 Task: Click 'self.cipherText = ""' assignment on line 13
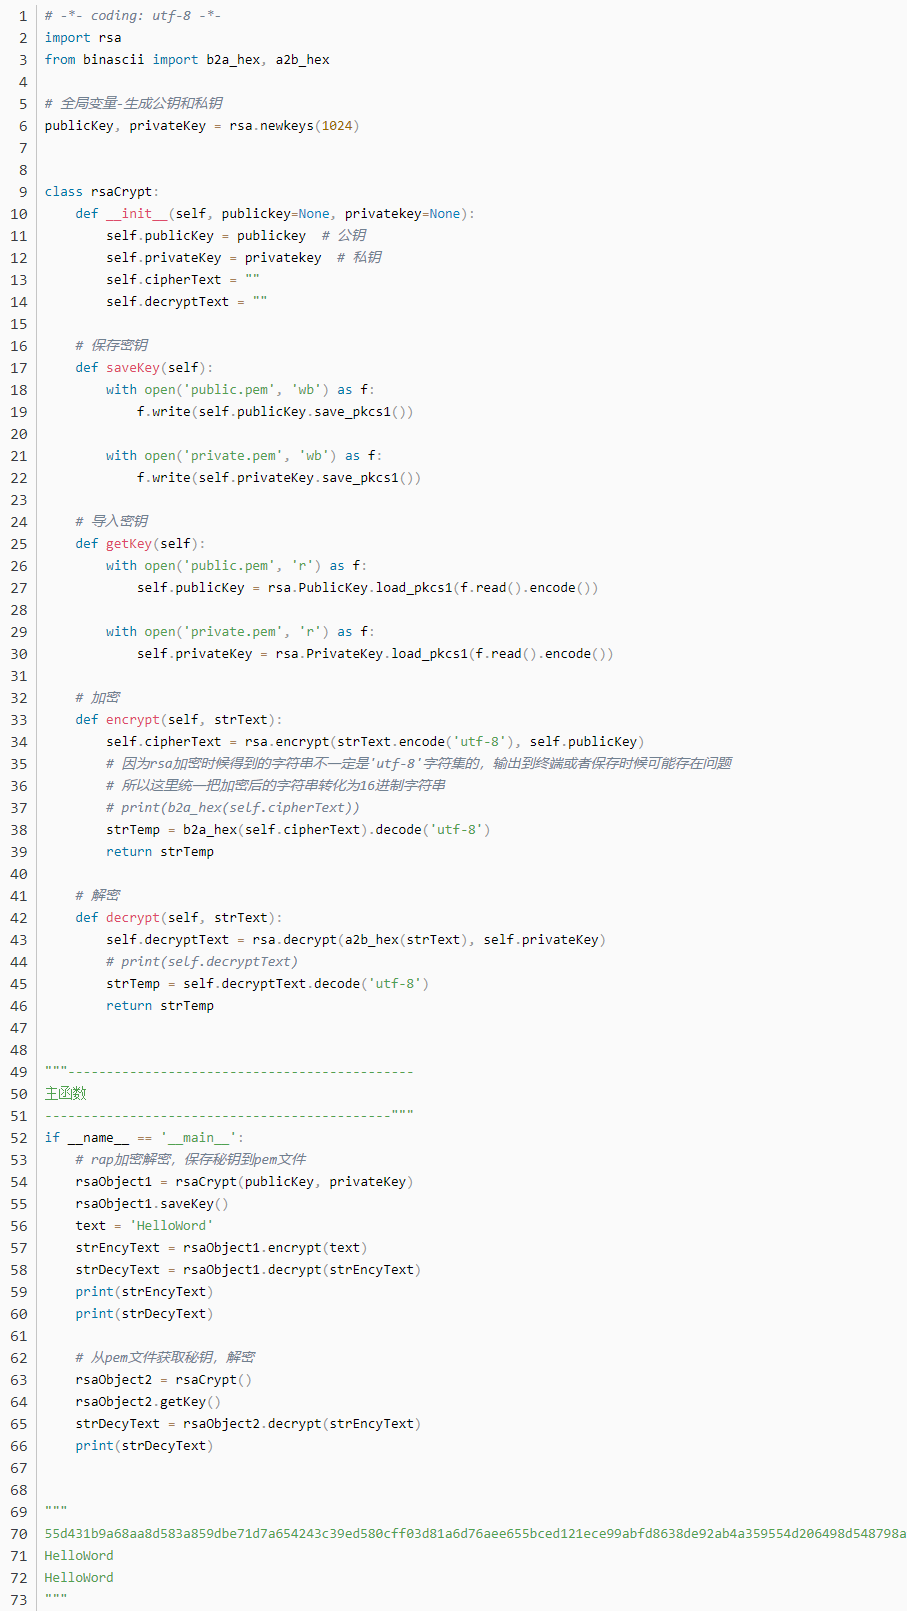pos(183,280)
